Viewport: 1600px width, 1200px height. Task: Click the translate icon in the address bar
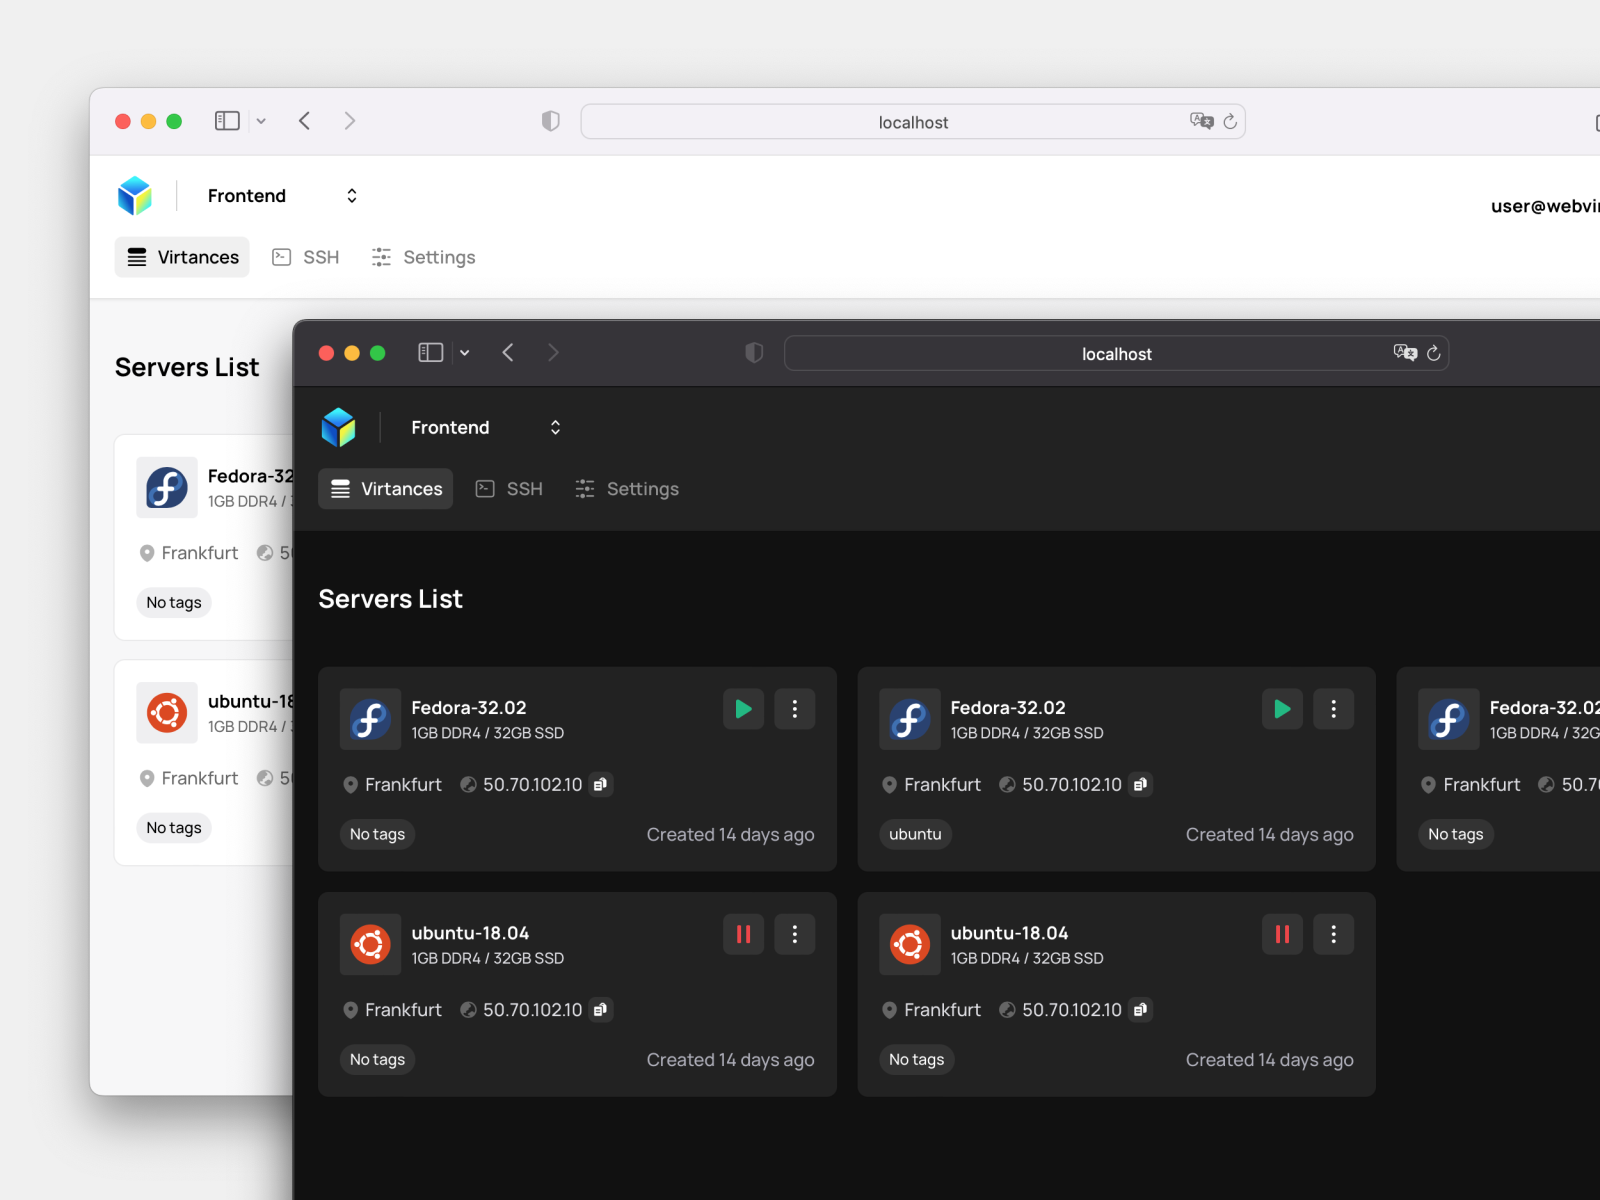click(1404, 352)
